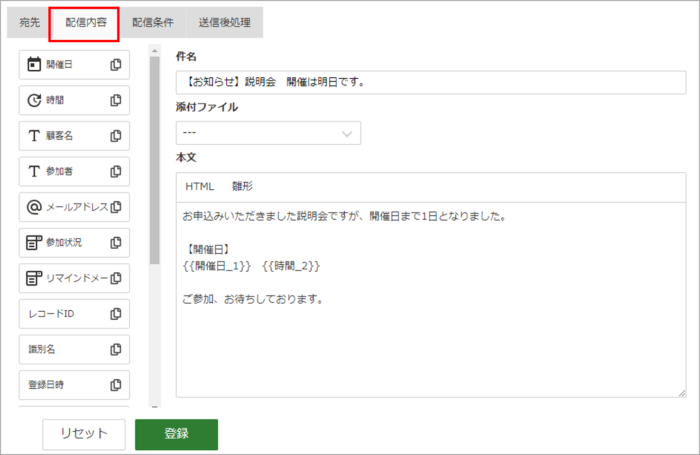Click the 登録日時 field label
Image resolution: width=700 pixels, height=455 pixels.
tap(46, 385)
